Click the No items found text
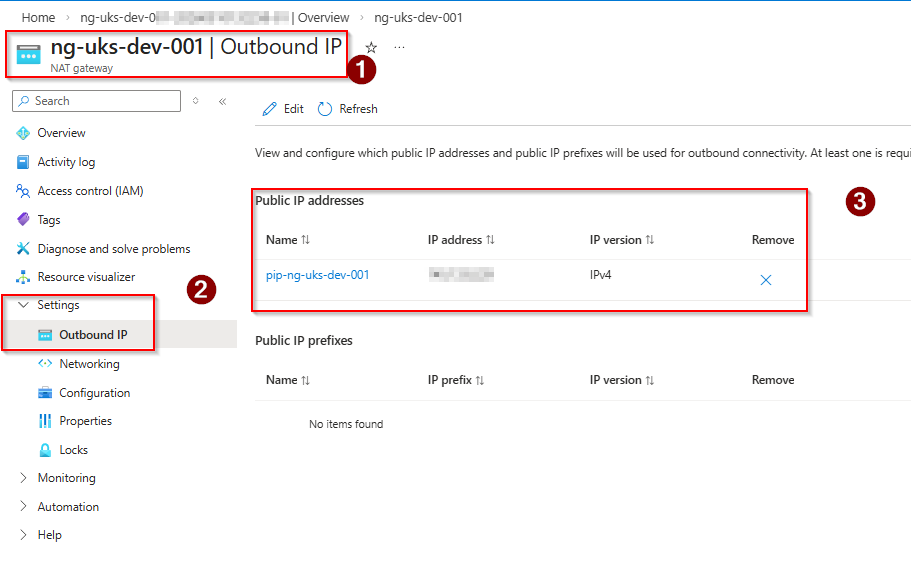 (346, 425)
